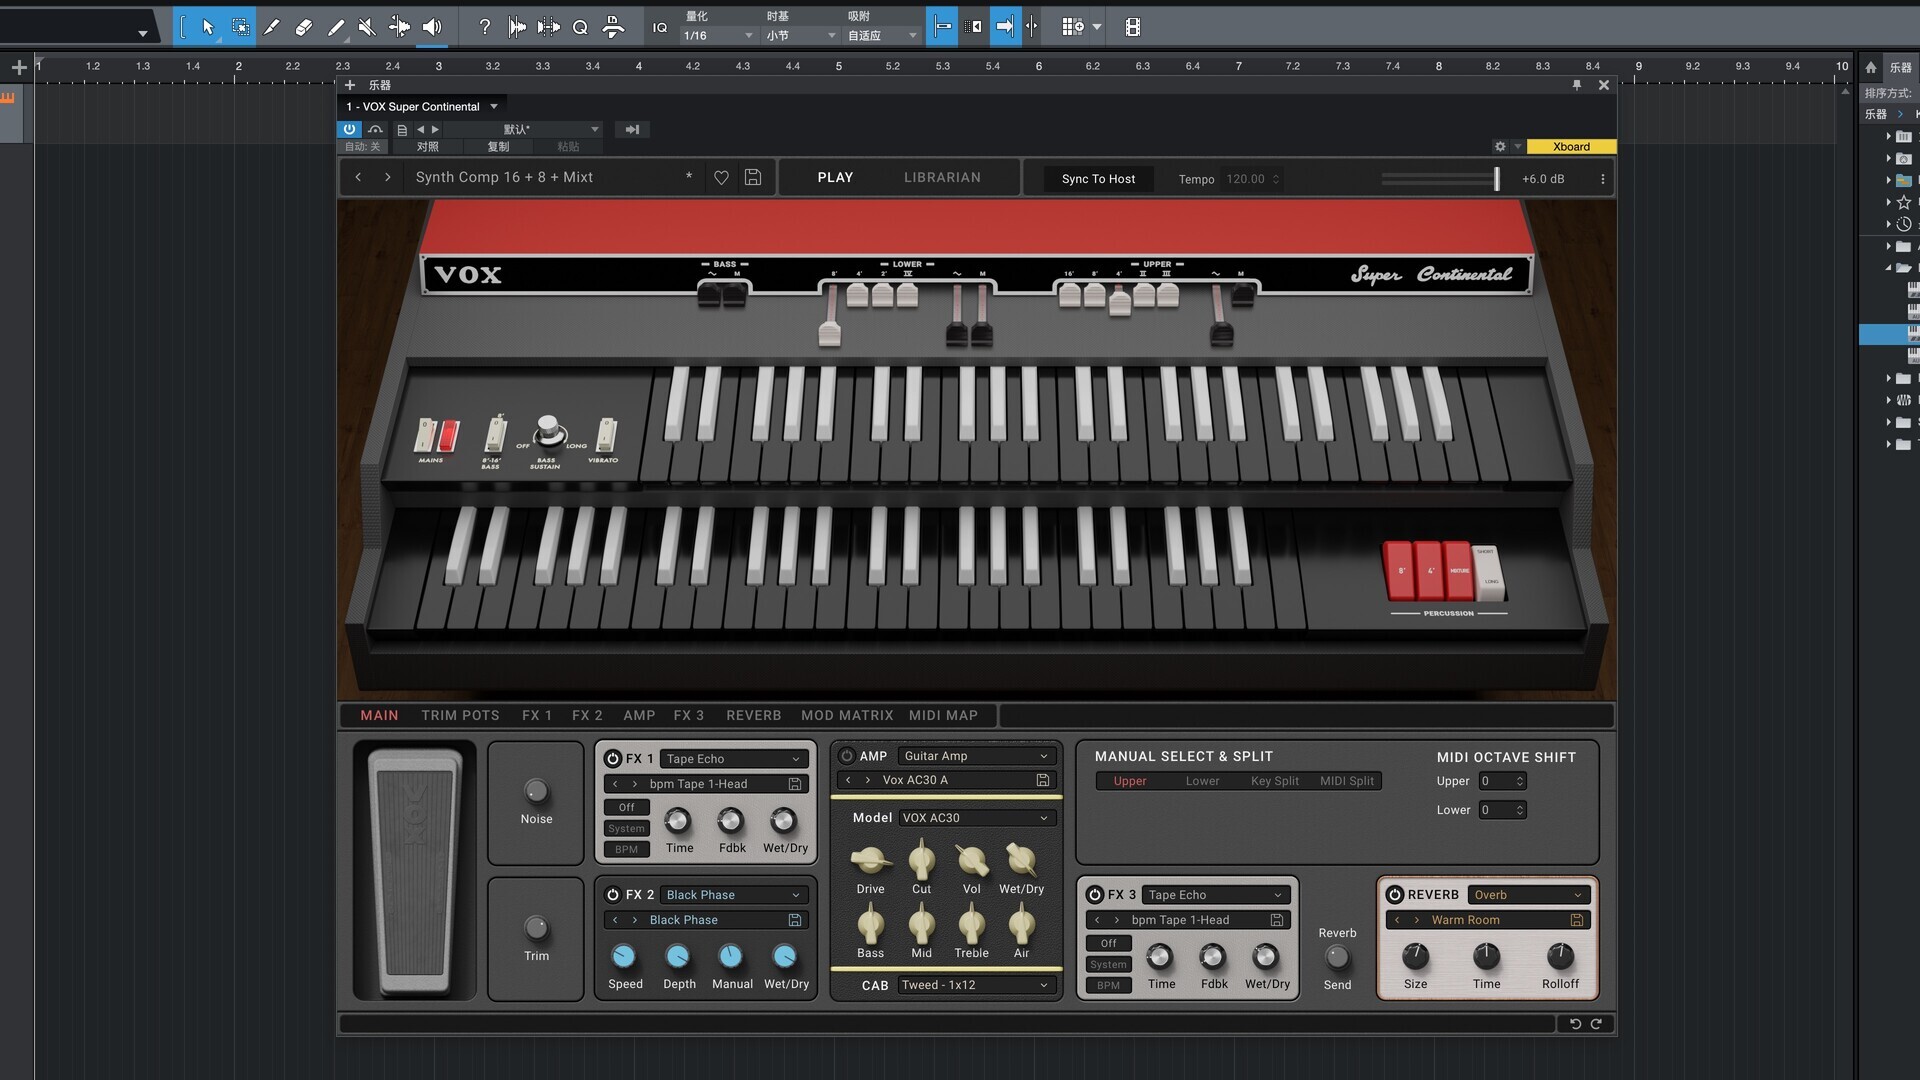Click the Sync To Host button
This screenshot has width=1920, height=1080.
pyautogui.click(x=1098, y=179)
